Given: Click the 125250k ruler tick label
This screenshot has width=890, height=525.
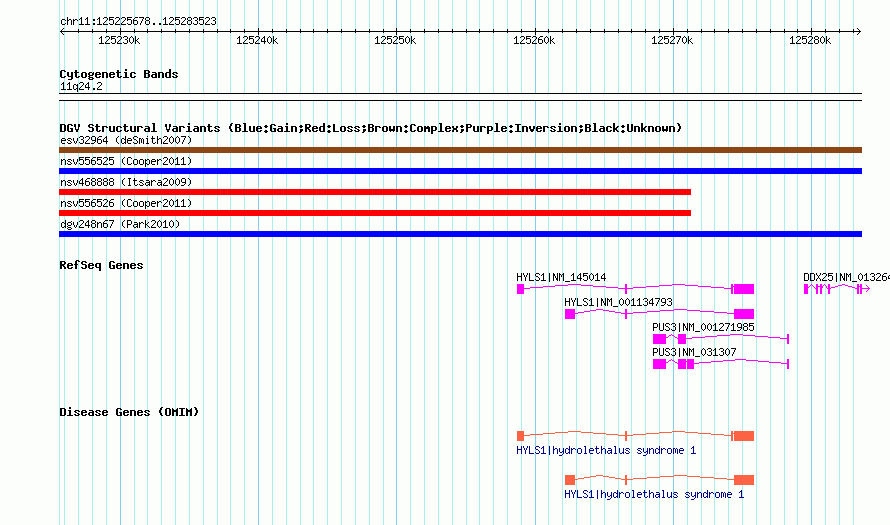Looking at the screenshot, I should click(395, 40).
